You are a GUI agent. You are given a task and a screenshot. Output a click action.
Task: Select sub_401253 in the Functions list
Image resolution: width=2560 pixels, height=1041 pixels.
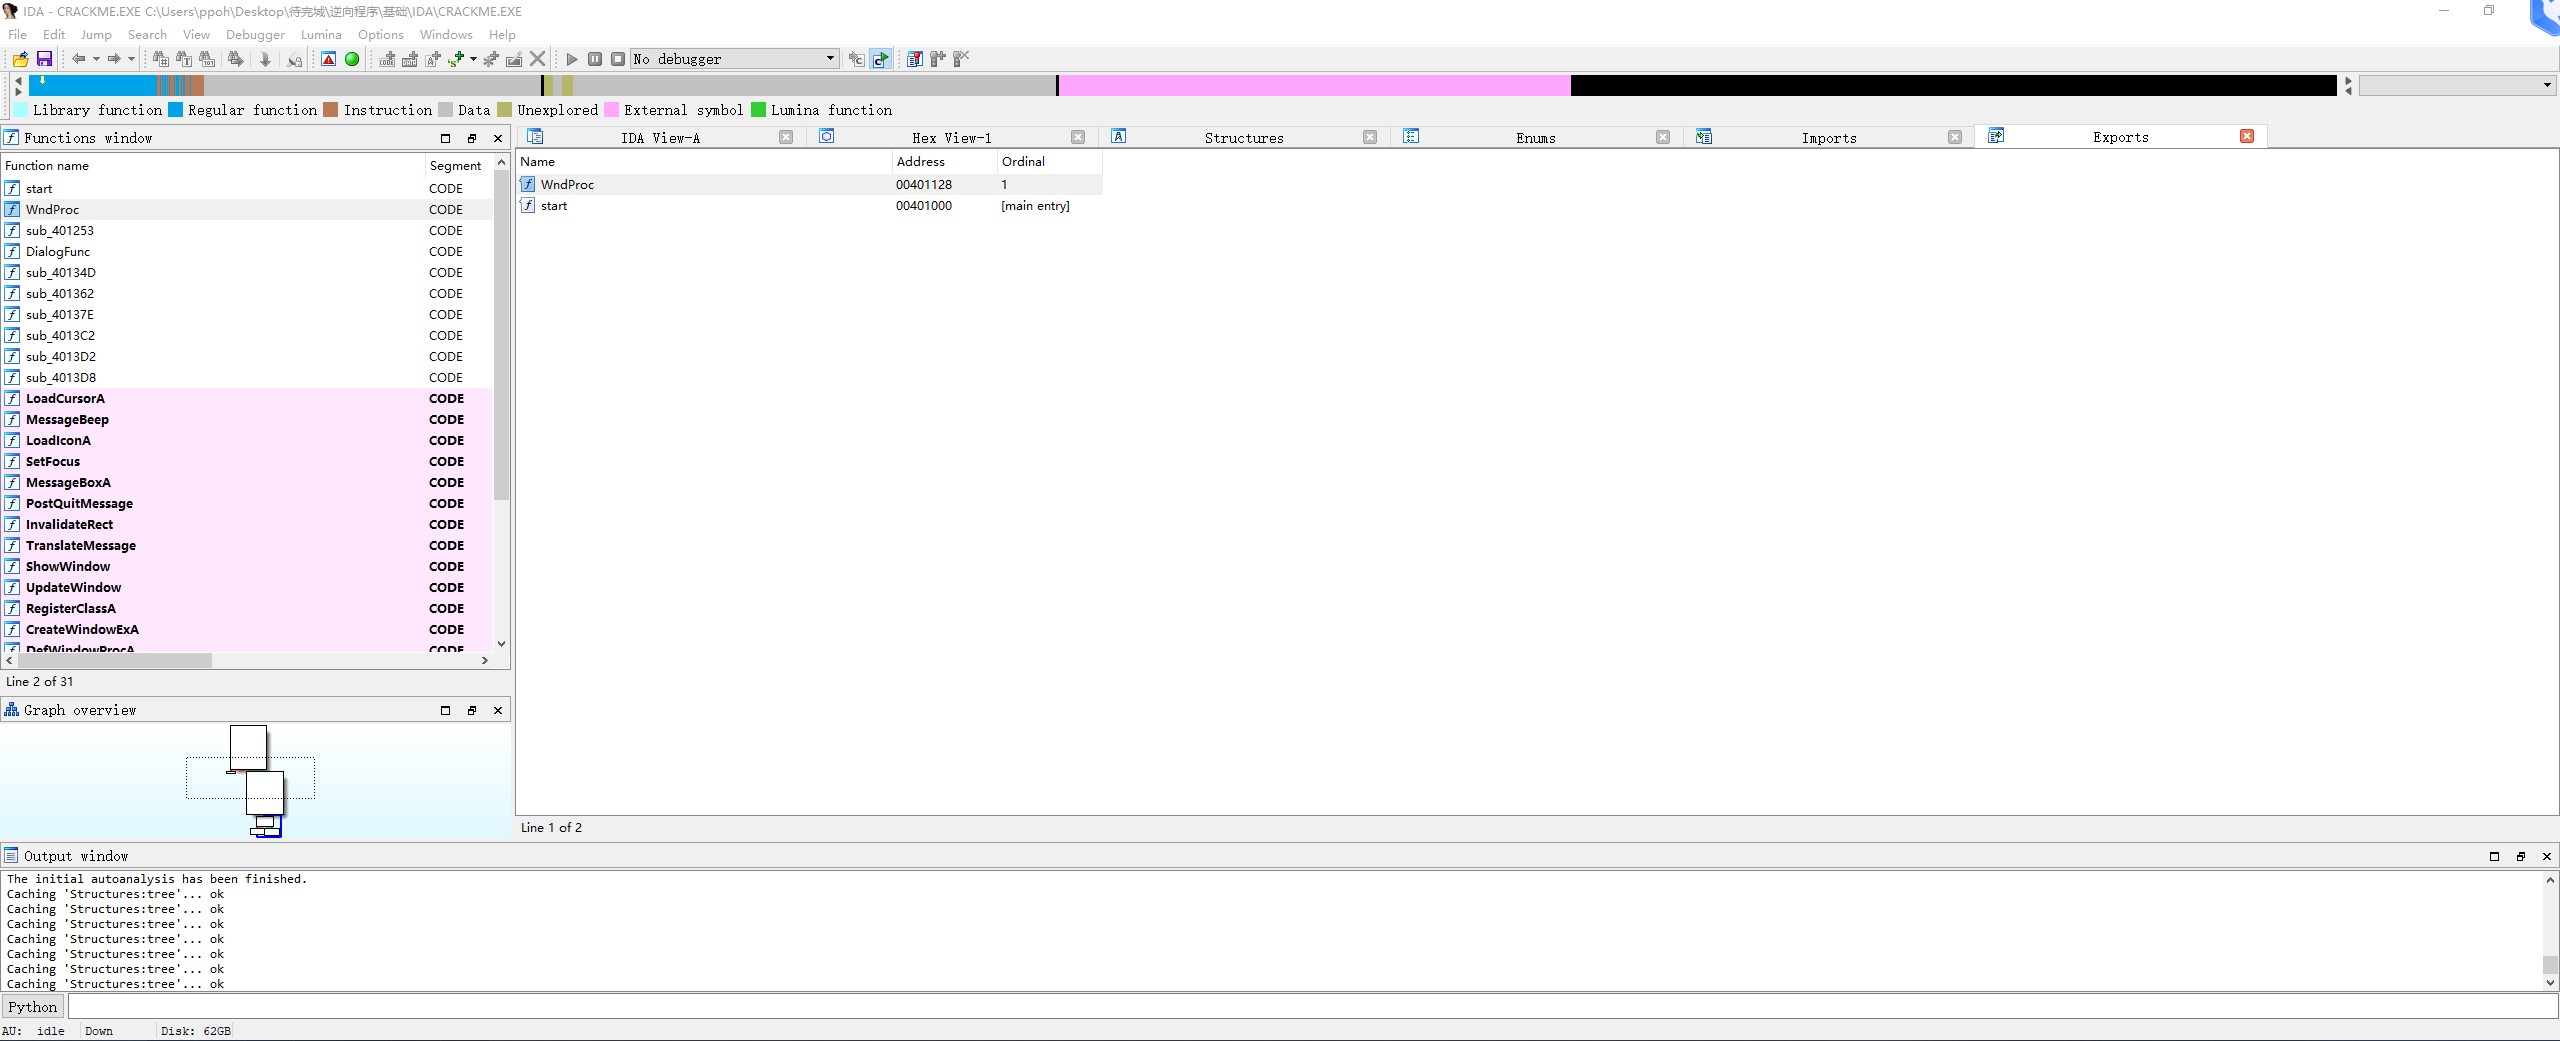click(x=247, y=230)
